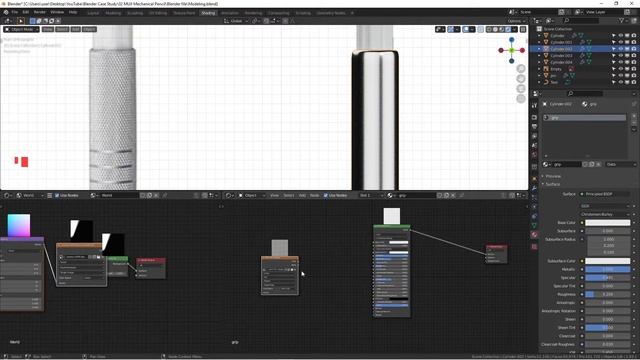Open the World properties tab
The height and width of the screenshot is (360, 640).
[534, 155]
